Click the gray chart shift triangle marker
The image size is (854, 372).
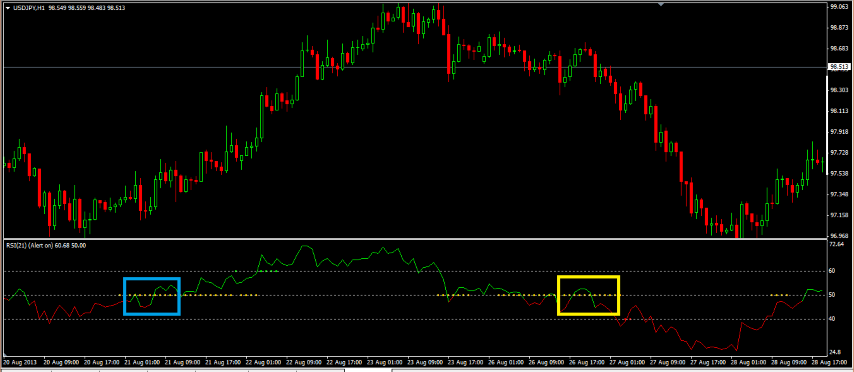pos(661,4)
